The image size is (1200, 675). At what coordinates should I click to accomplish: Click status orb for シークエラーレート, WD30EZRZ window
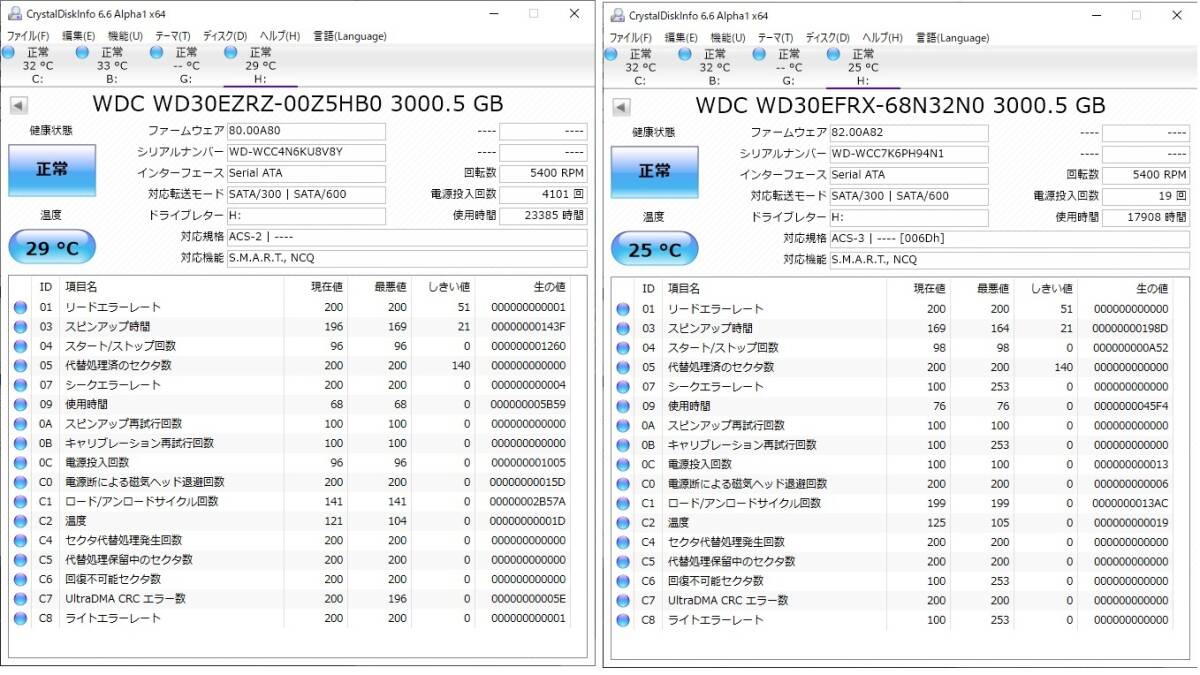tap(20, 385)
